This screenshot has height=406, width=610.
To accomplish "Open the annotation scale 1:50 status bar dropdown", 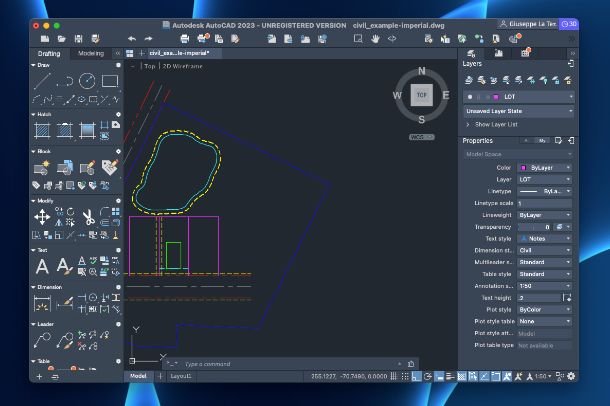I will tap(543, 376).
